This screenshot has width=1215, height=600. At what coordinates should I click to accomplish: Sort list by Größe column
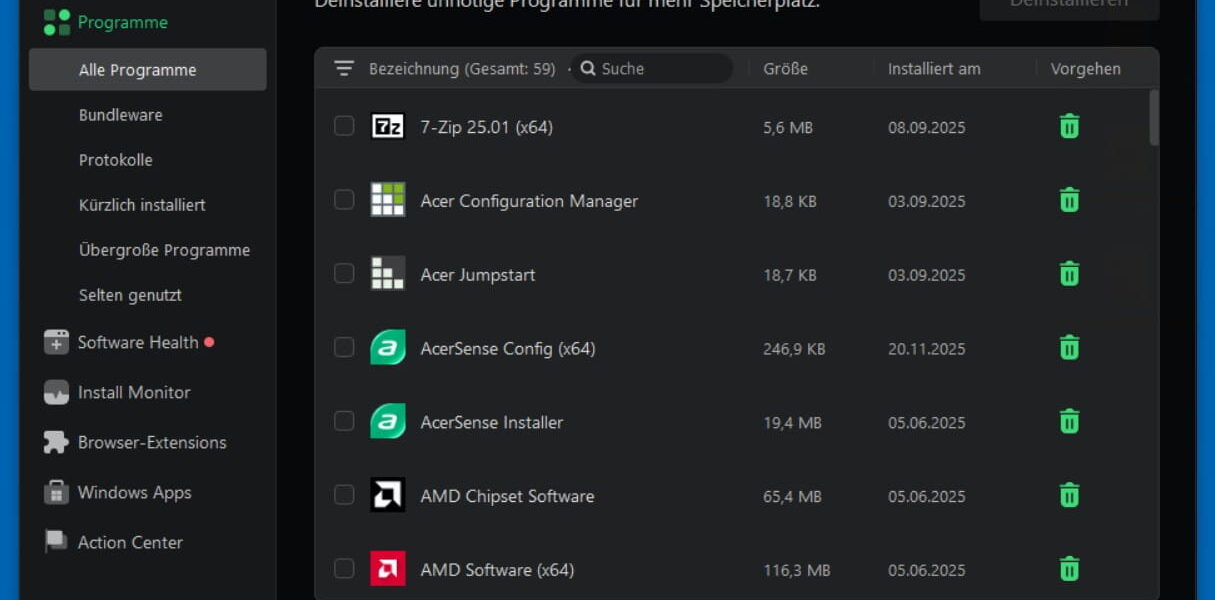pos(785,69)
